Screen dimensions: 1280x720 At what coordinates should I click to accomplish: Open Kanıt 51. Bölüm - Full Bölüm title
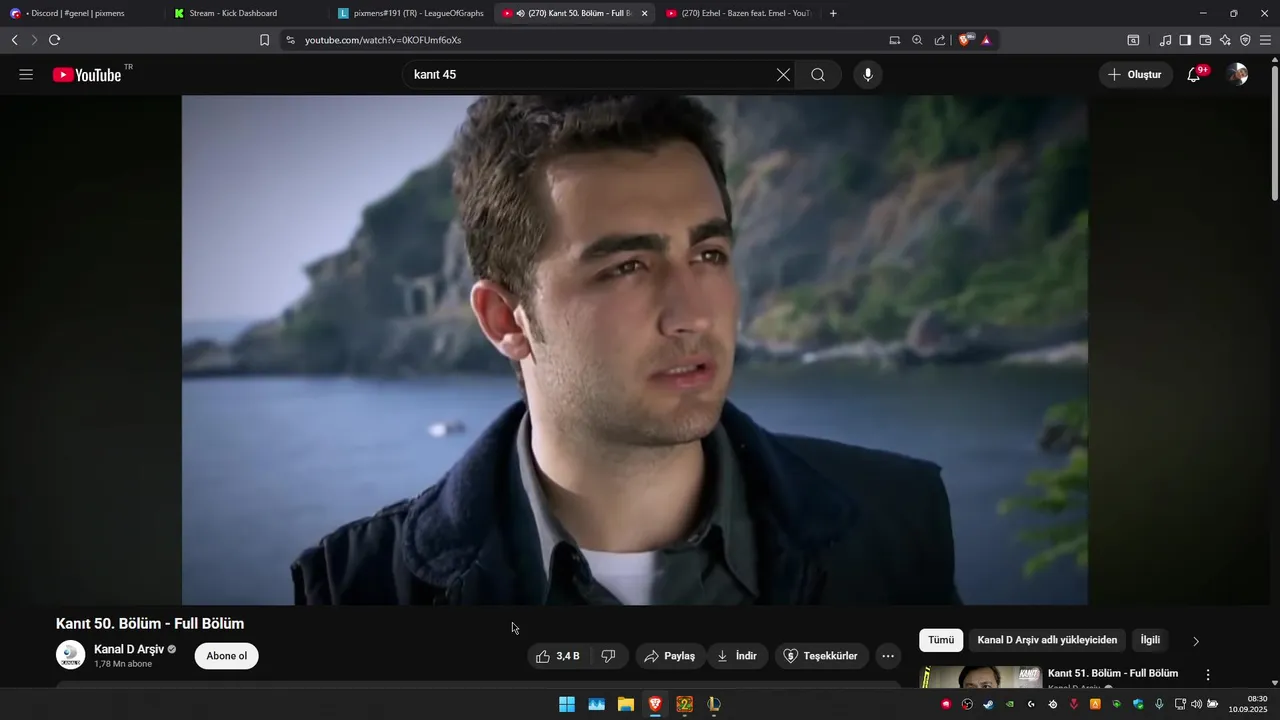[x=1113, y=673]
